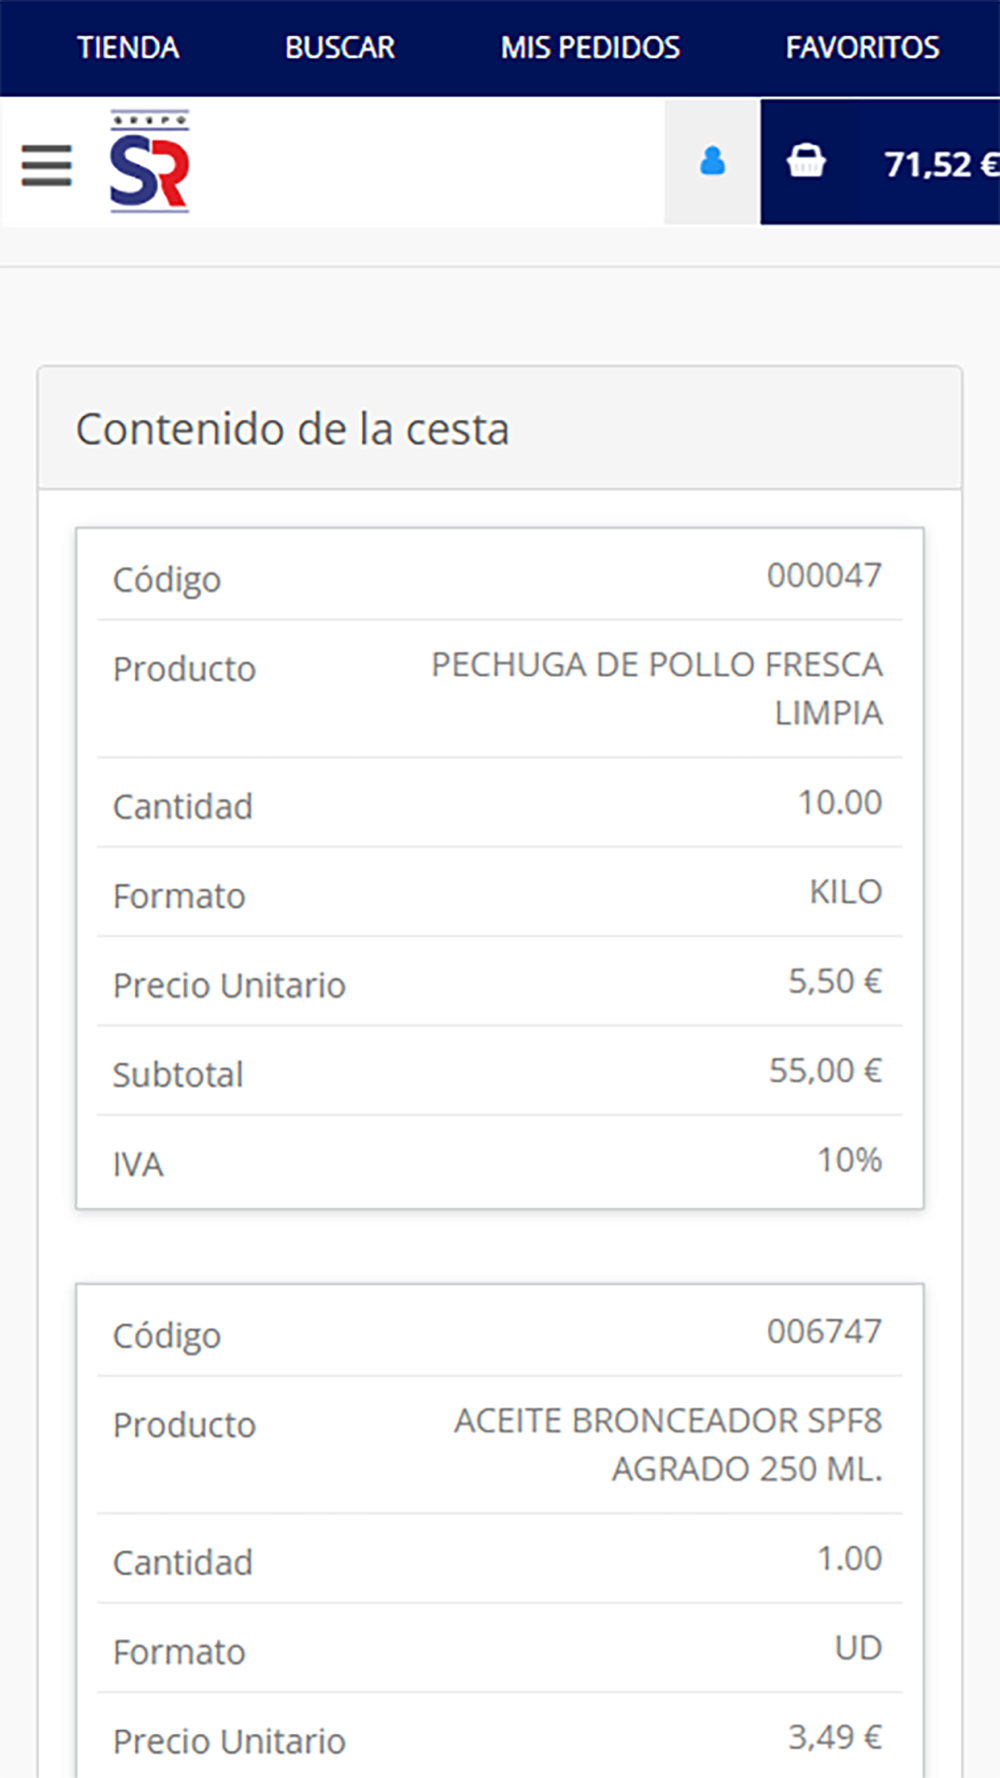Click the 3,49 € unit price
The width and height of the screenshot is (1000, 1778).
(835, 1737)
